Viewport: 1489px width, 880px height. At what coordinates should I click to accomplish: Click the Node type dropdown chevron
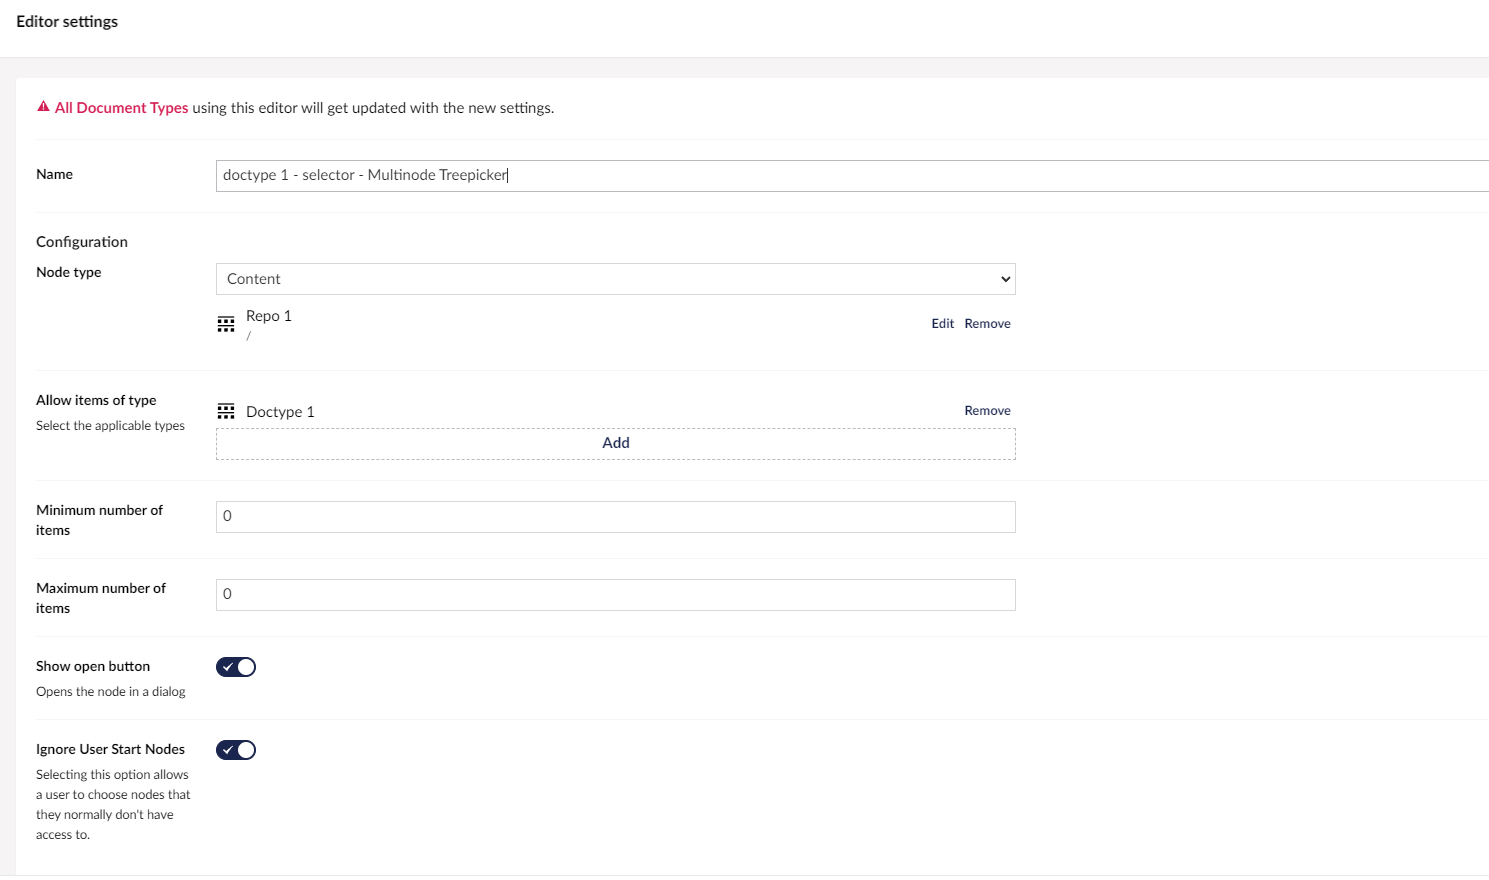point(1005,279)
